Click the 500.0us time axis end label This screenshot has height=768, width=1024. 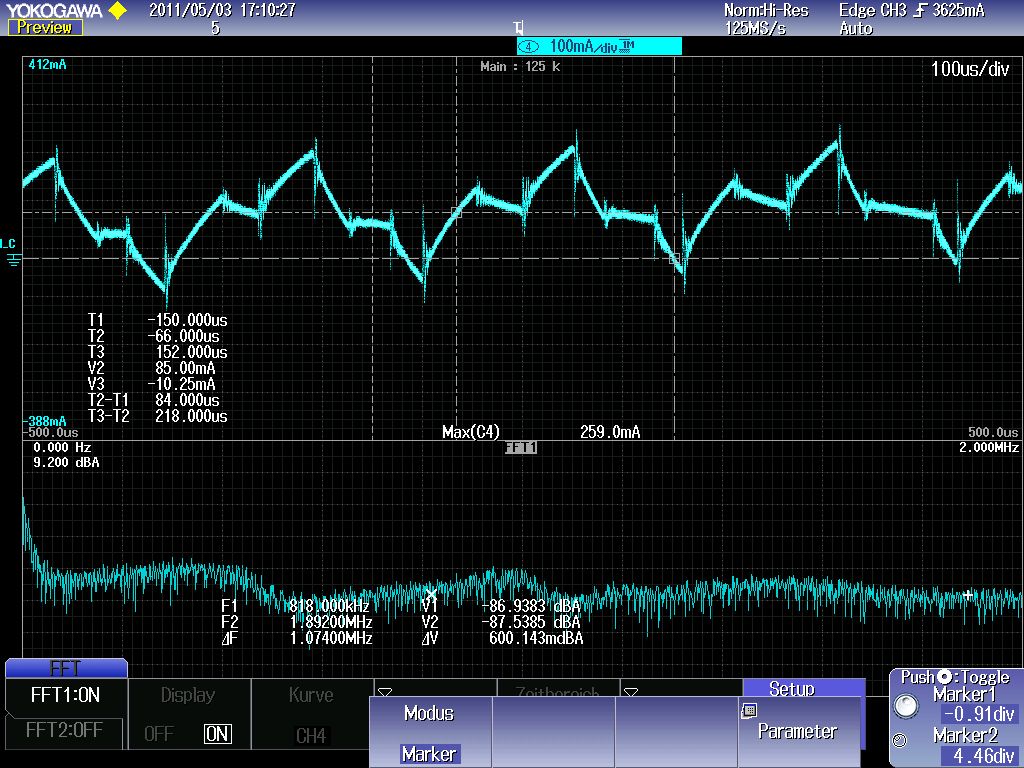click(x=993, y=432)
